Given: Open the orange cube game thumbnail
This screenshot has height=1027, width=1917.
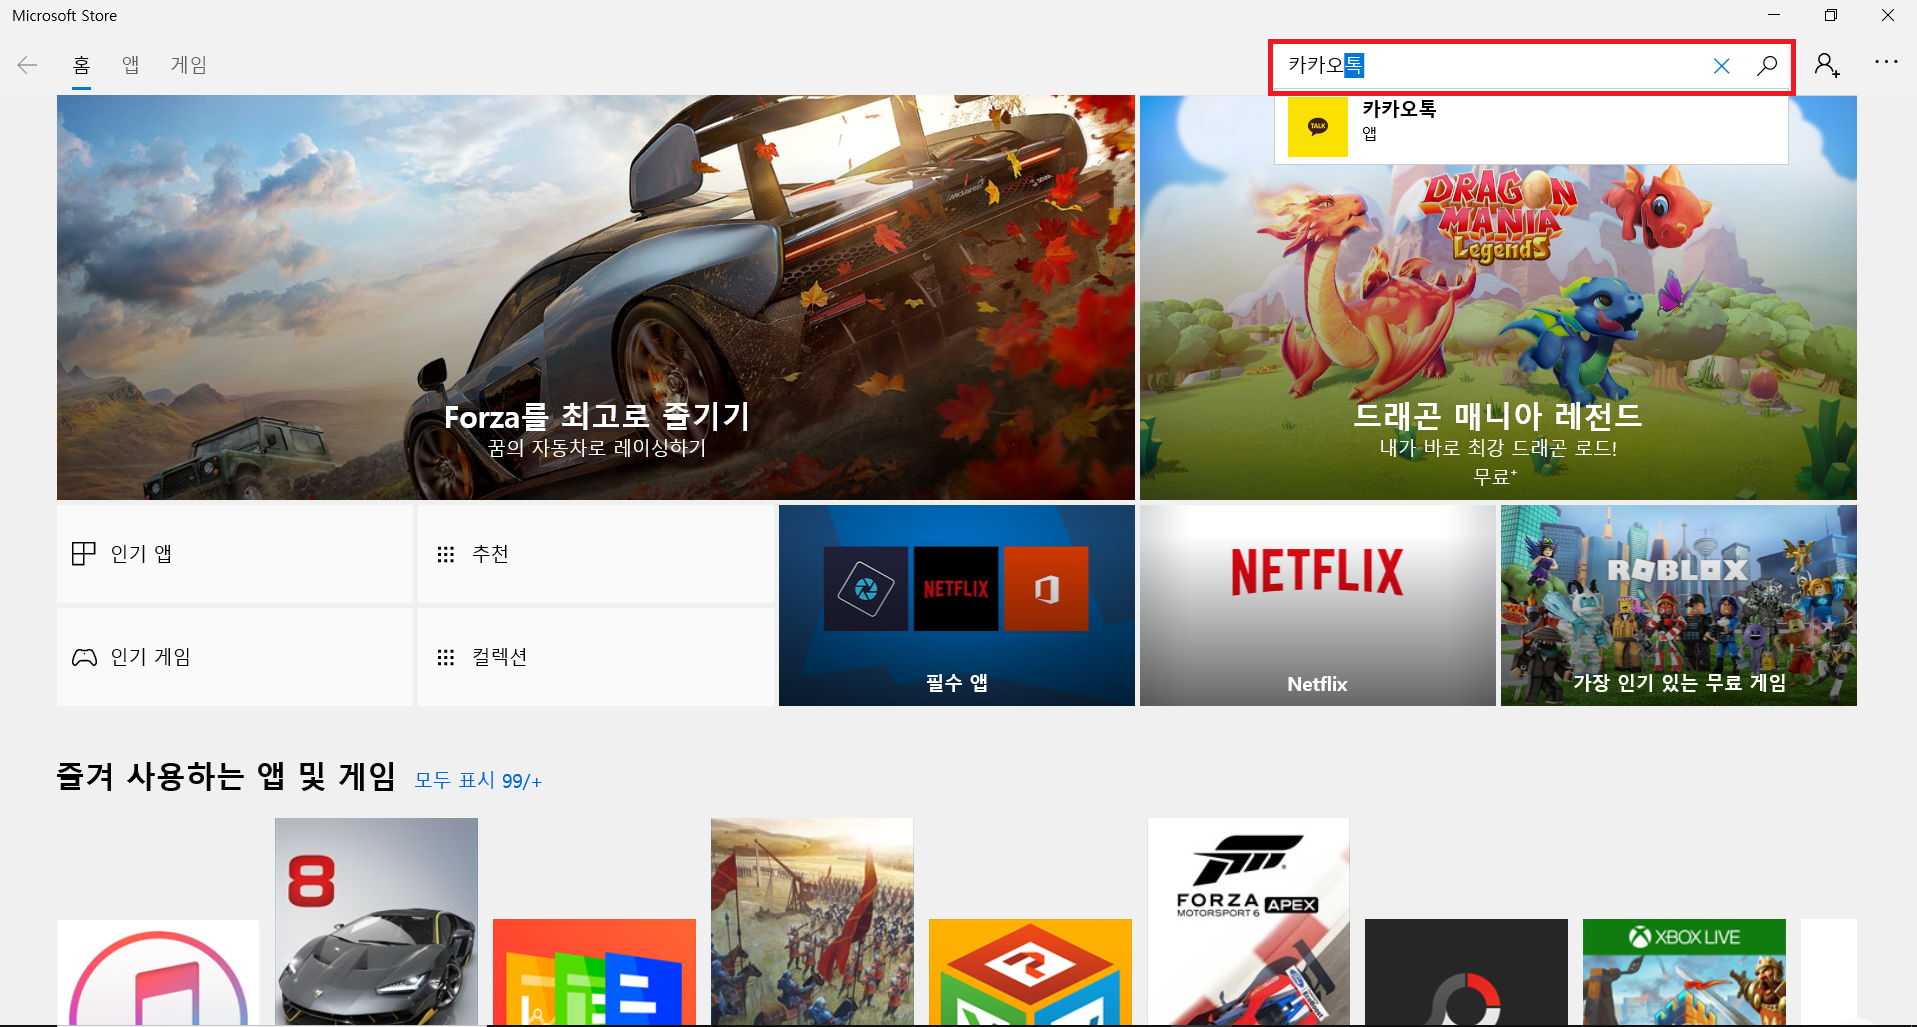Looking at the screenshot, I should click(1030, 972).
